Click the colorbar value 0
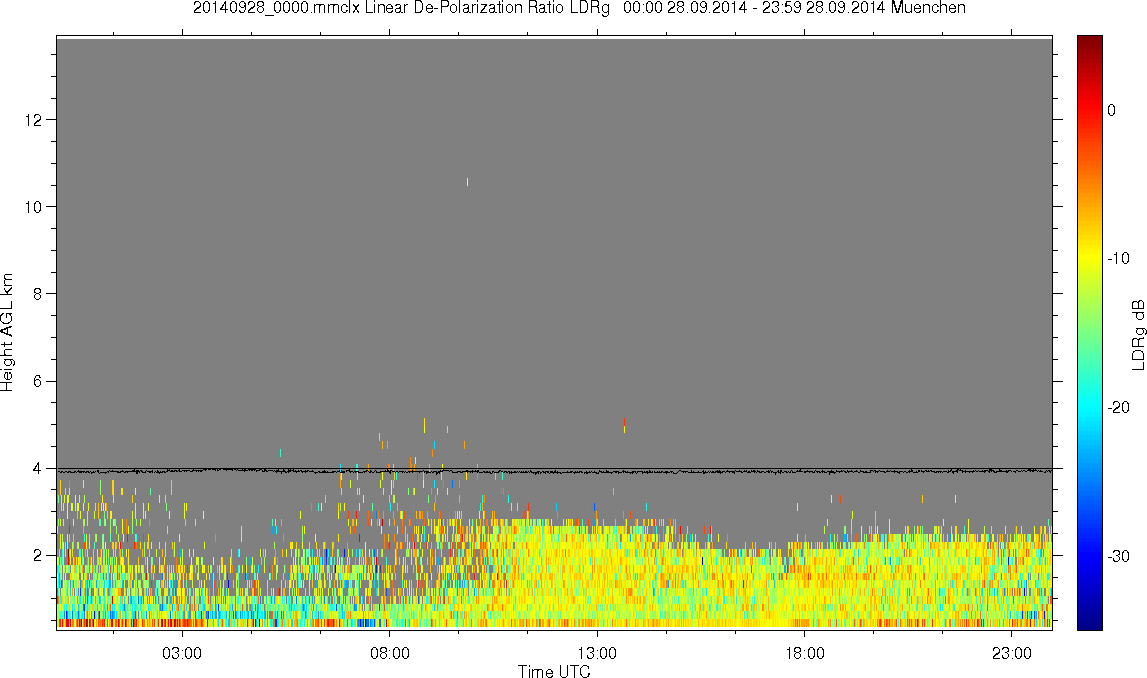Viewport: 1147px width, 678px height. (x=1112, y=110)
